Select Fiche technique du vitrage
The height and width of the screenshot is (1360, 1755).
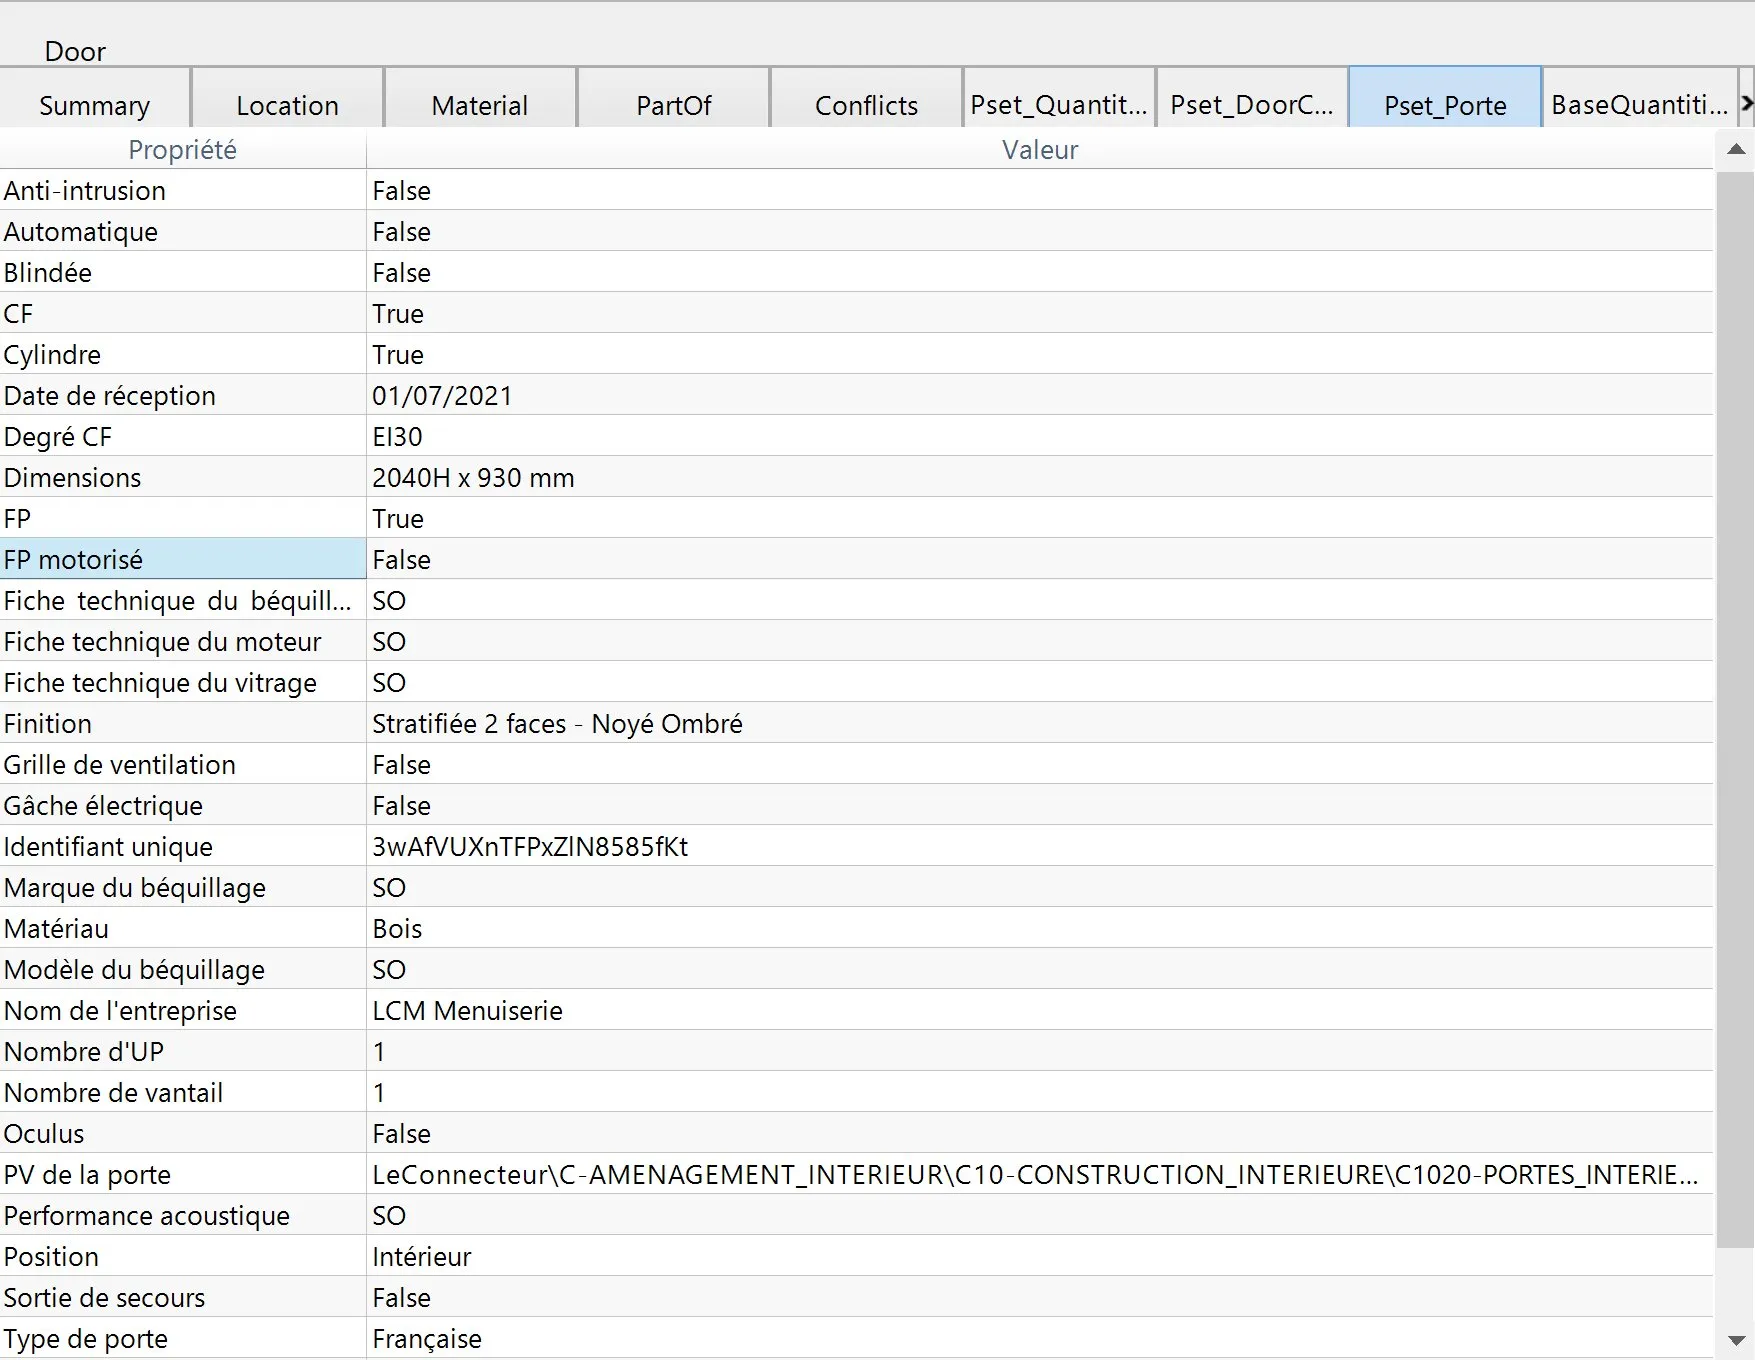pos(183,682)
